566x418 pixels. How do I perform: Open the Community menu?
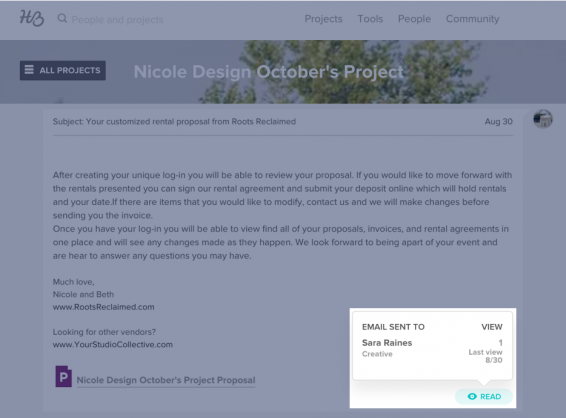pos(473,19)
